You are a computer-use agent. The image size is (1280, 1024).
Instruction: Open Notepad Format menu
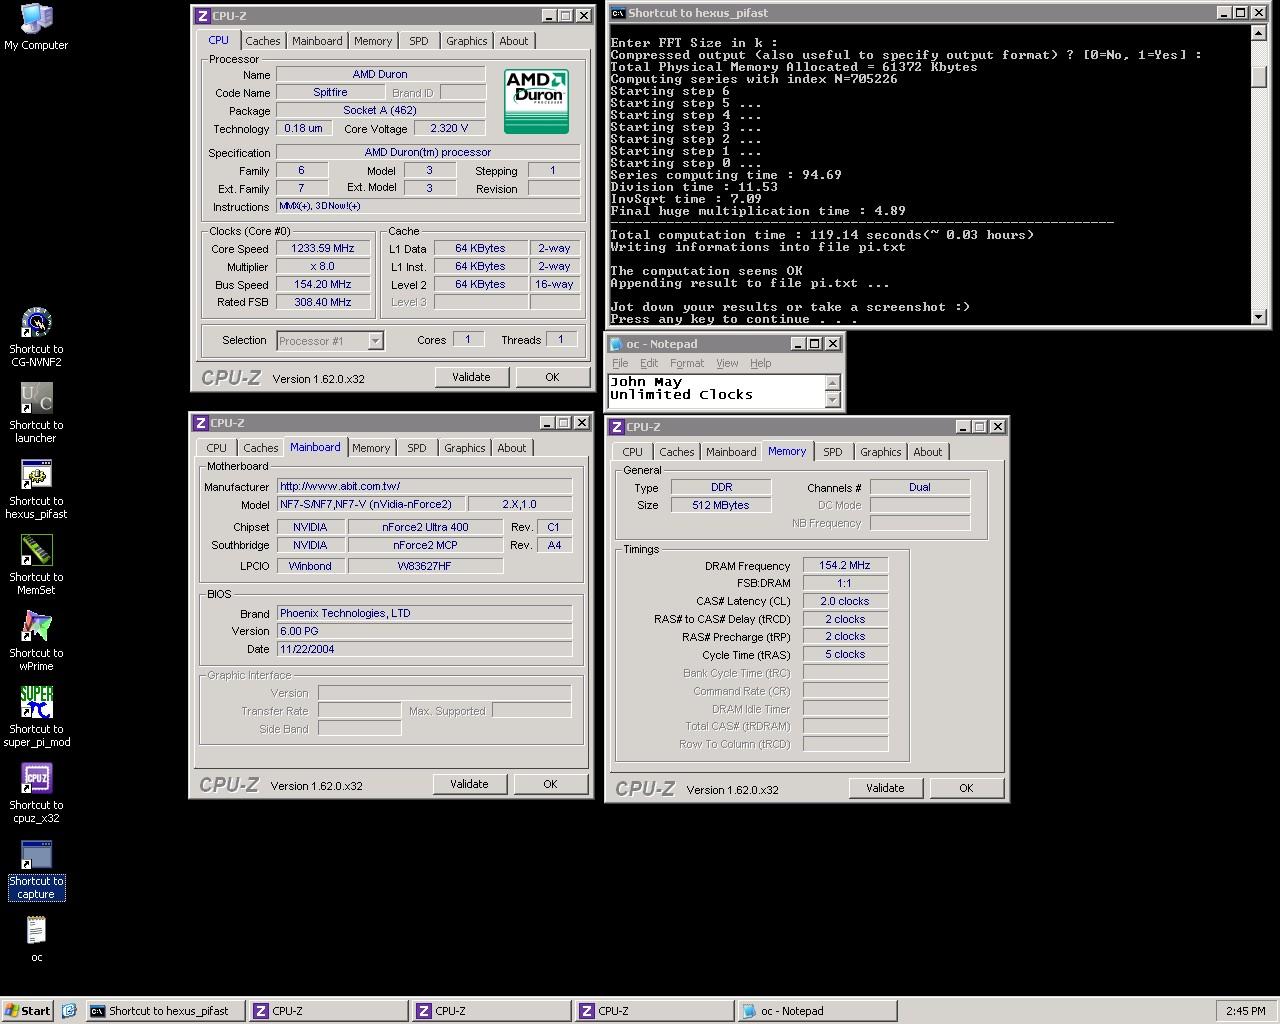[687, 363]
